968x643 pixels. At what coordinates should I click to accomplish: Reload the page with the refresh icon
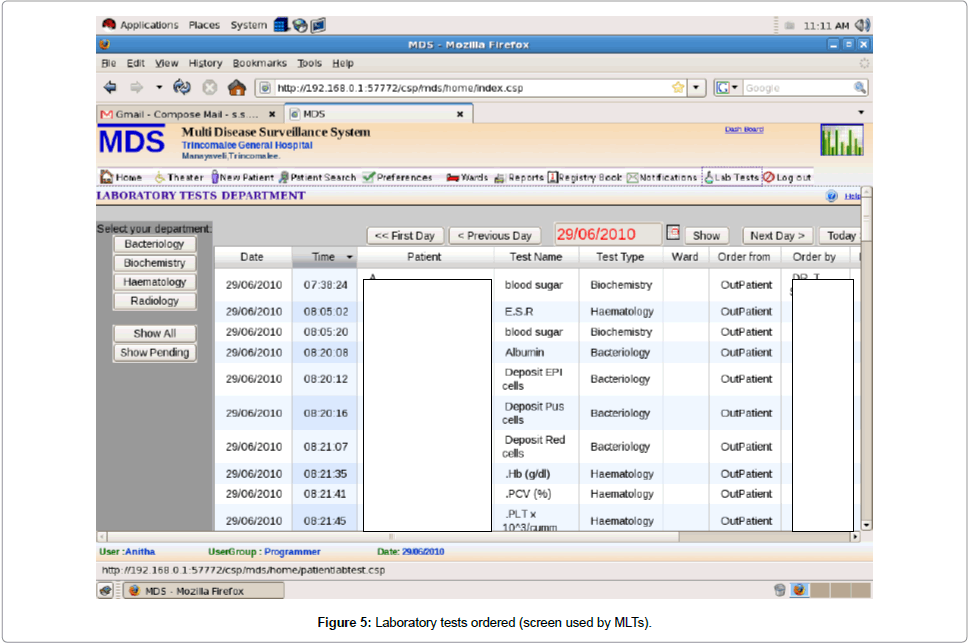click(x=182, y=88)
